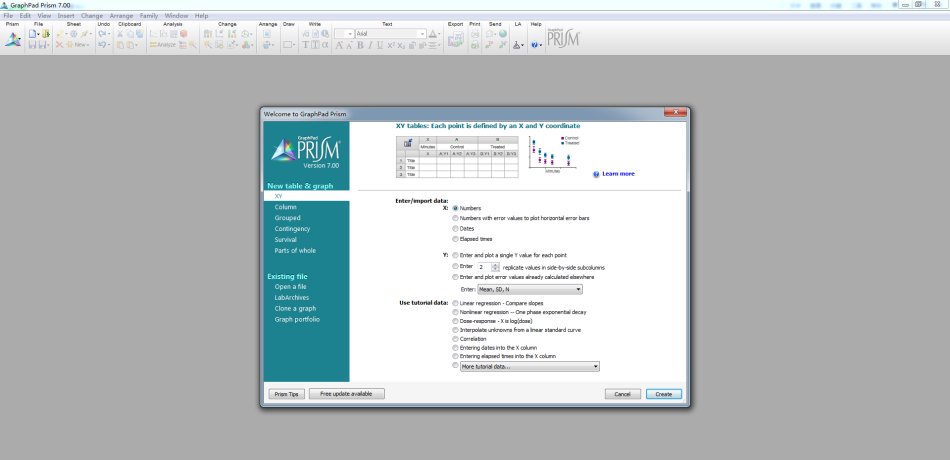Click Graph portfolio in sidebar

[297, 319]
